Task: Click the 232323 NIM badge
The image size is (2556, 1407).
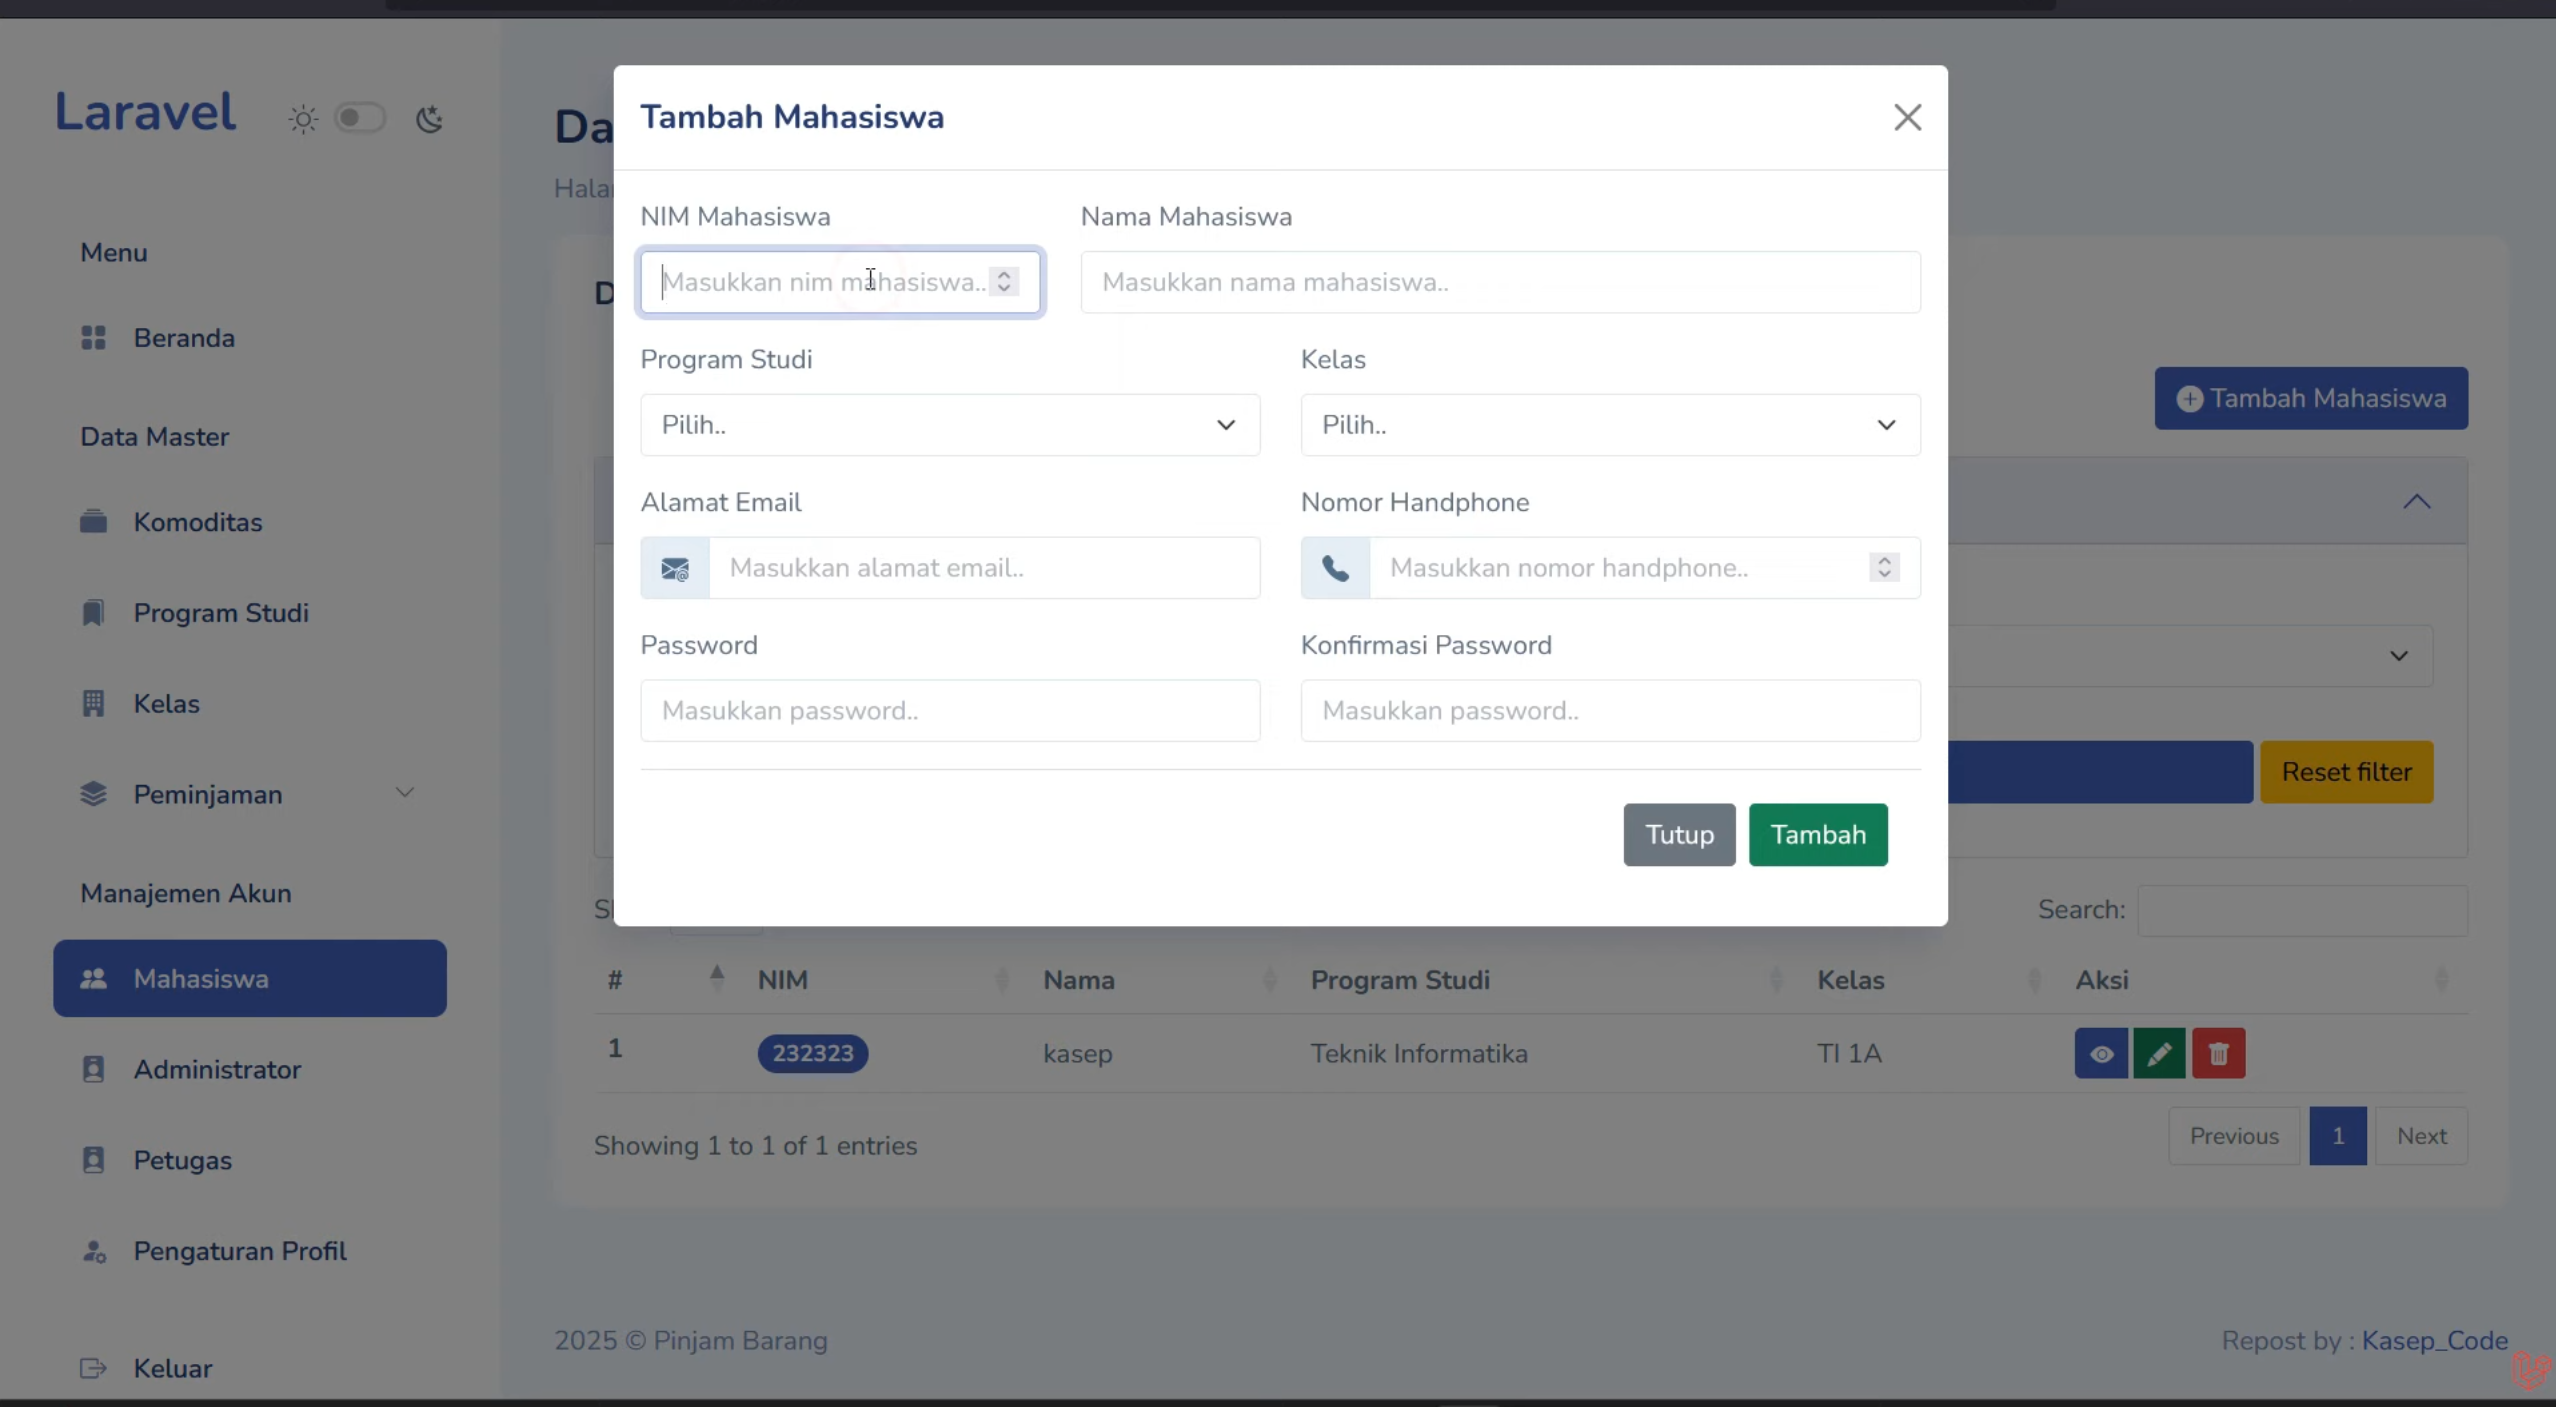Action: click(x=812, y=1053)
